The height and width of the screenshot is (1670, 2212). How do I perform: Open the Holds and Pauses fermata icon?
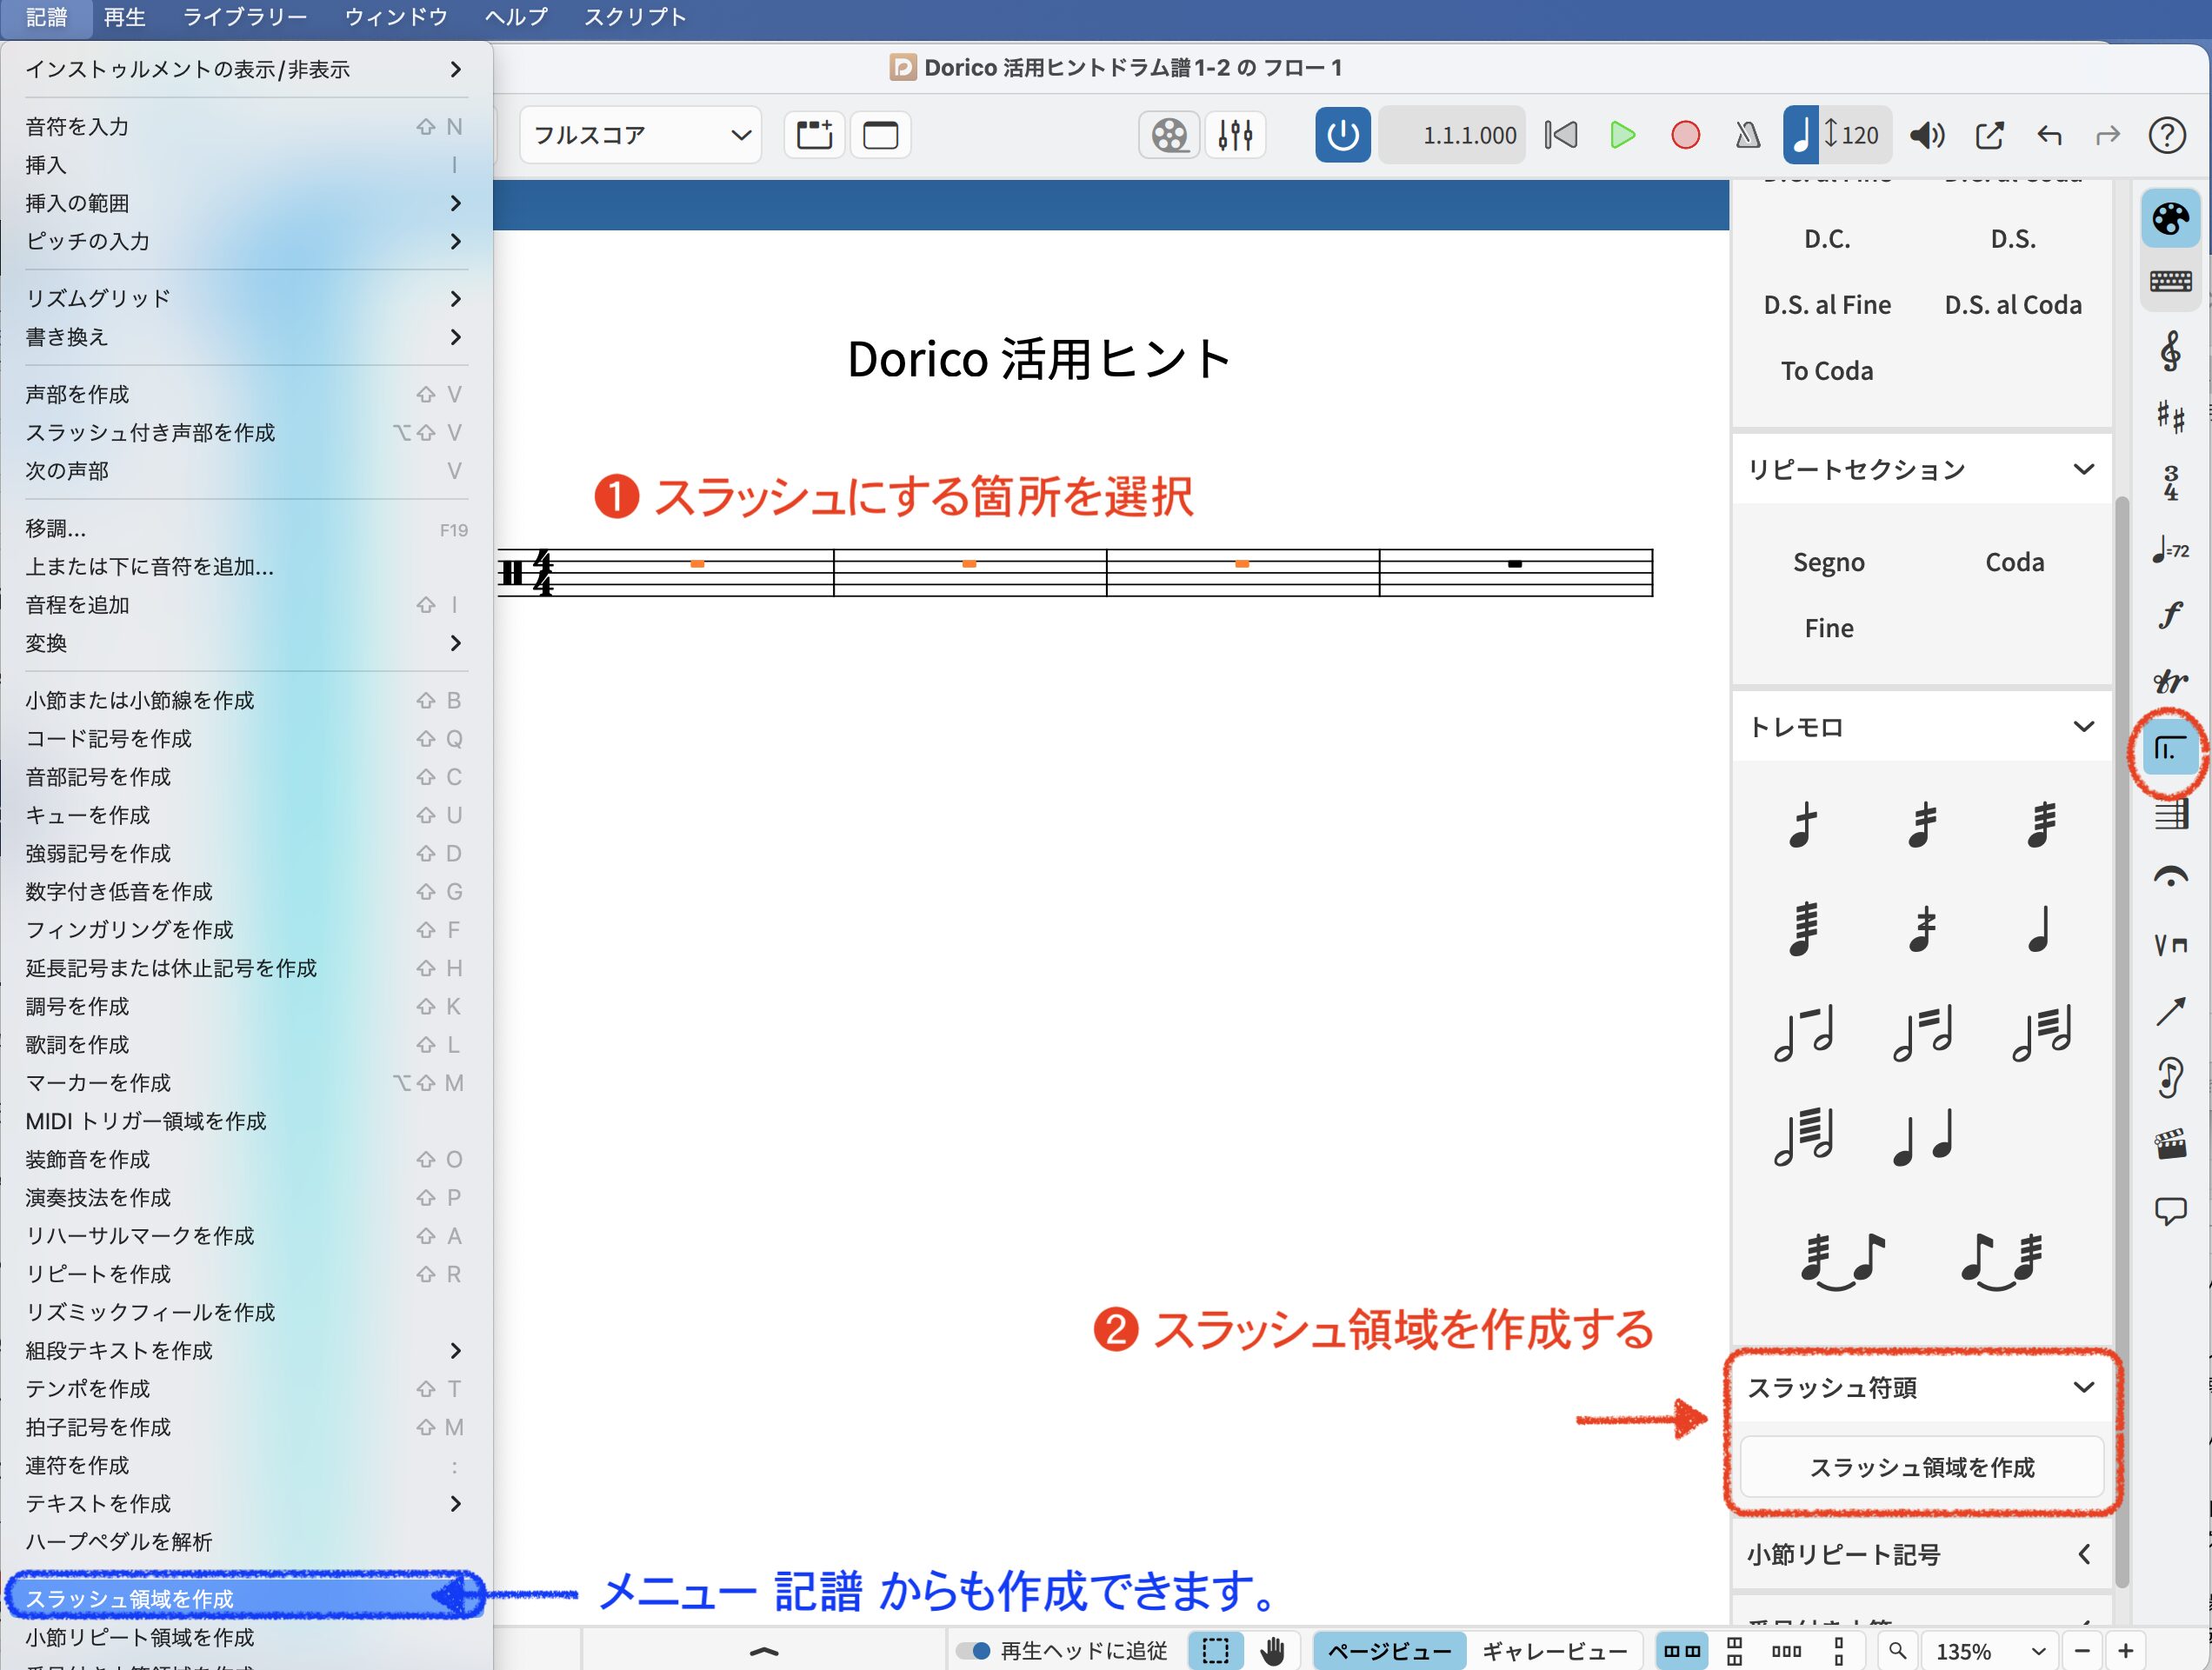[2169, 878]
